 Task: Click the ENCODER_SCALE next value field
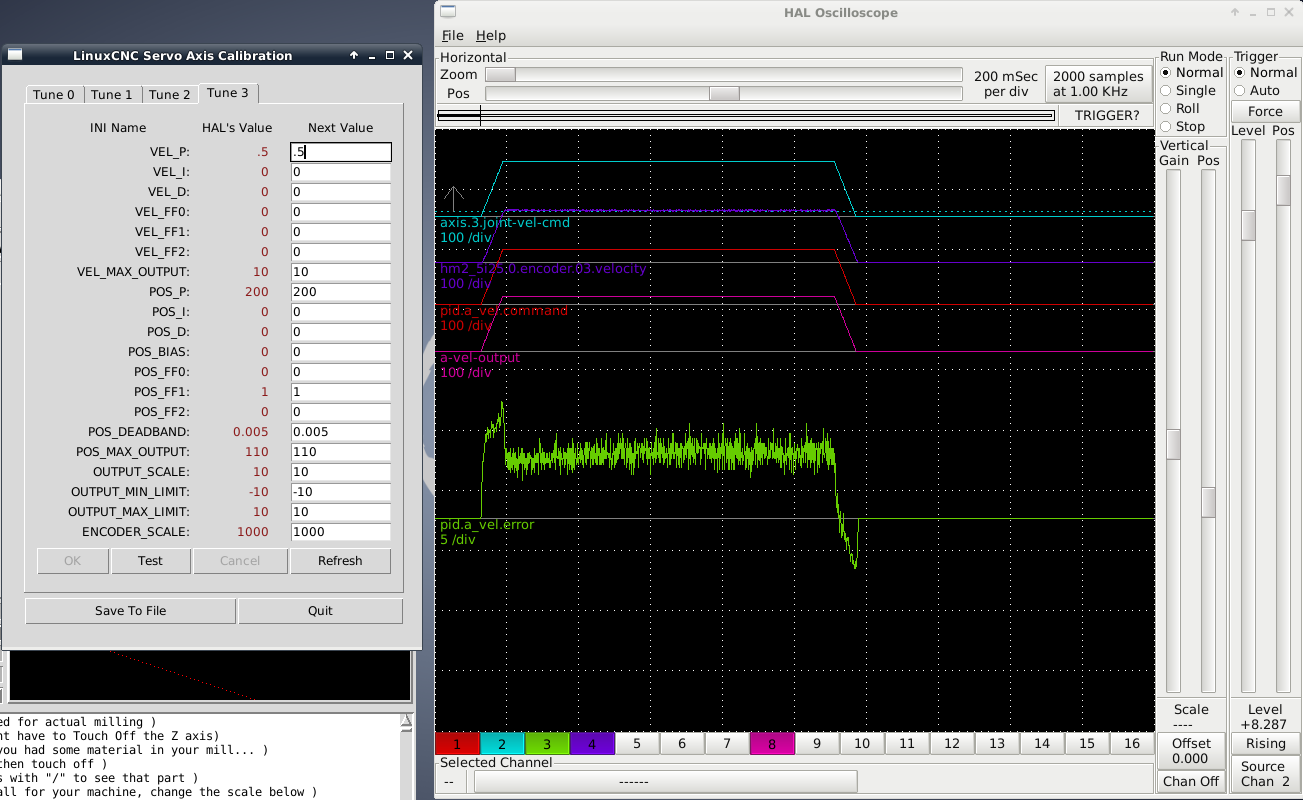tap(340, 532)
